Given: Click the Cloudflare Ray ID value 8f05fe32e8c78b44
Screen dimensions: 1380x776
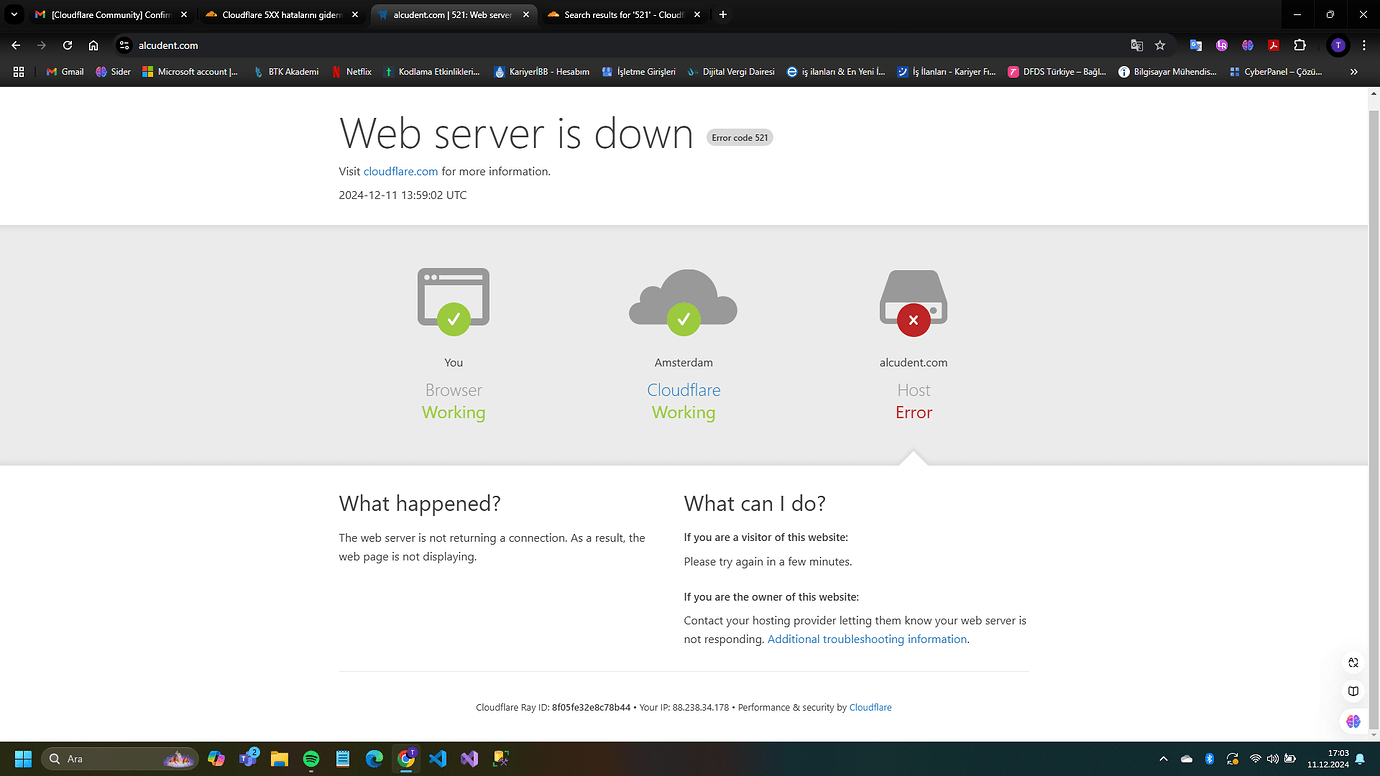Looking at the screenshot, I should tap(591, 707).
